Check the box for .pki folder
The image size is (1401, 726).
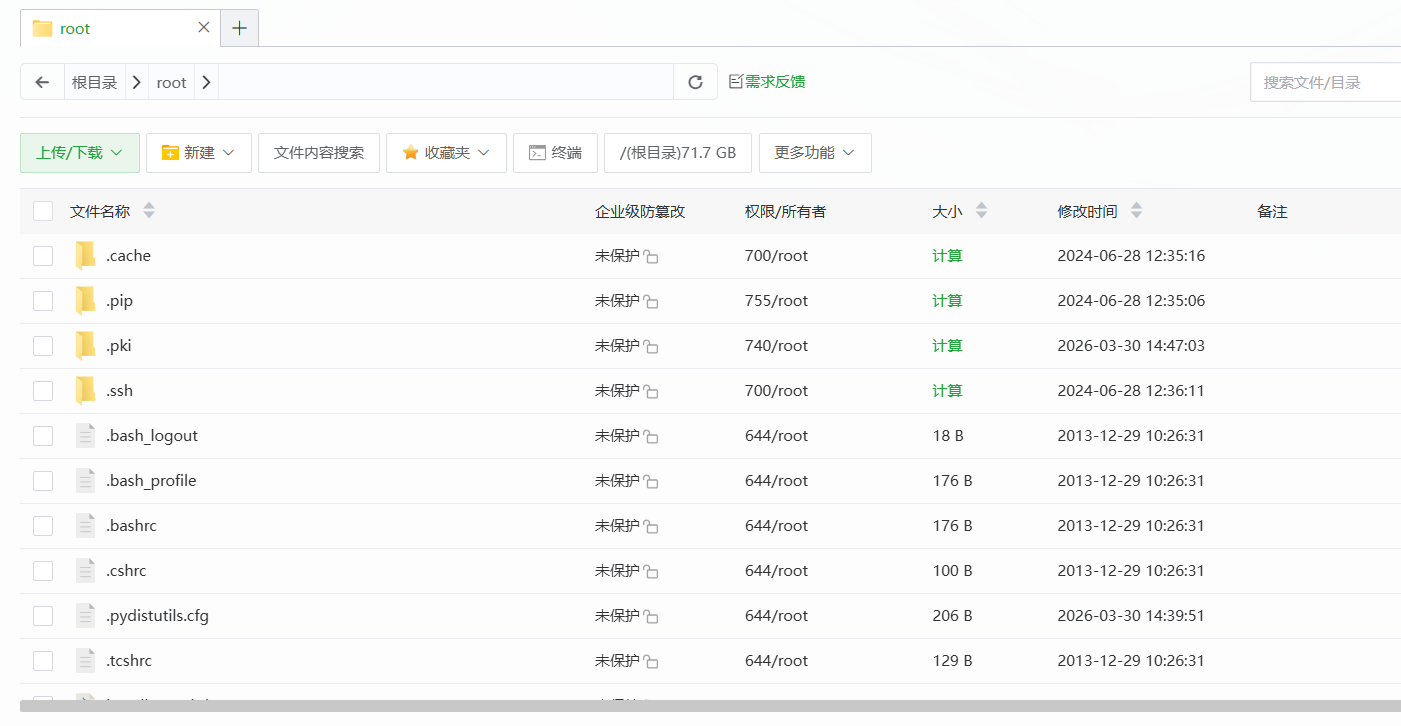[43, 346]
